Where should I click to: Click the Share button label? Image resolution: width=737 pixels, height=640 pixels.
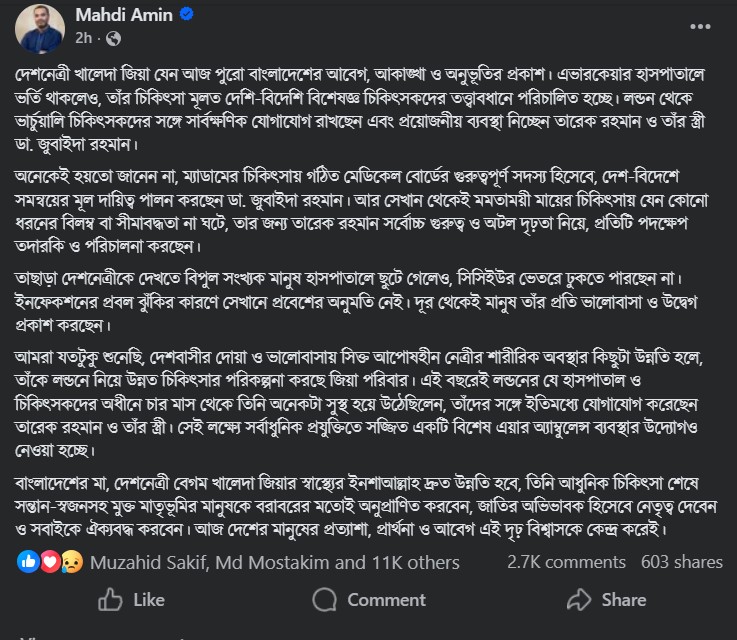(x=624, y=600)
